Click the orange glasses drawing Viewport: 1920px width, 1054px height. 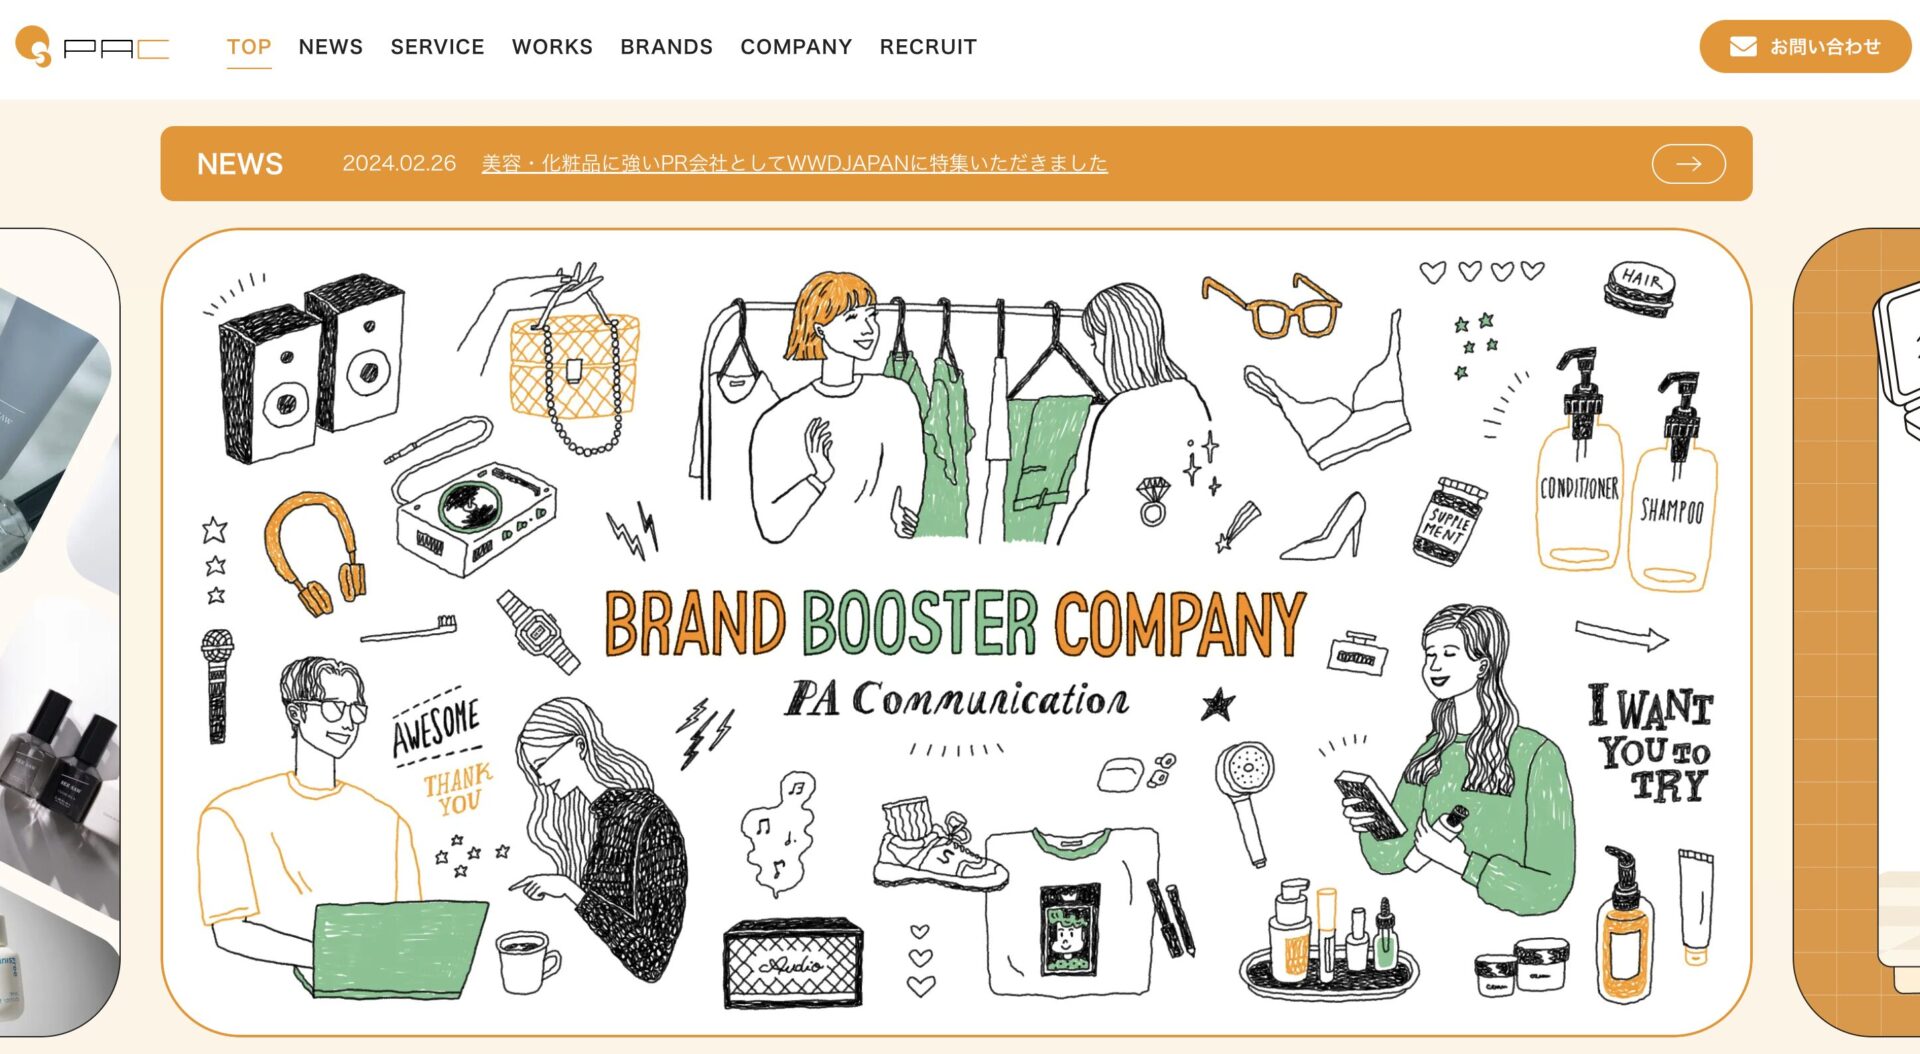pyautogui.click(x=1270, y=305)
